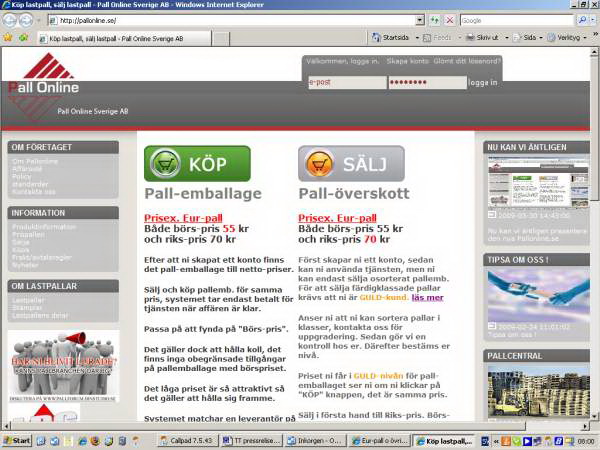
Task: Click the Policy sidebar link
Action: point(22,176)
